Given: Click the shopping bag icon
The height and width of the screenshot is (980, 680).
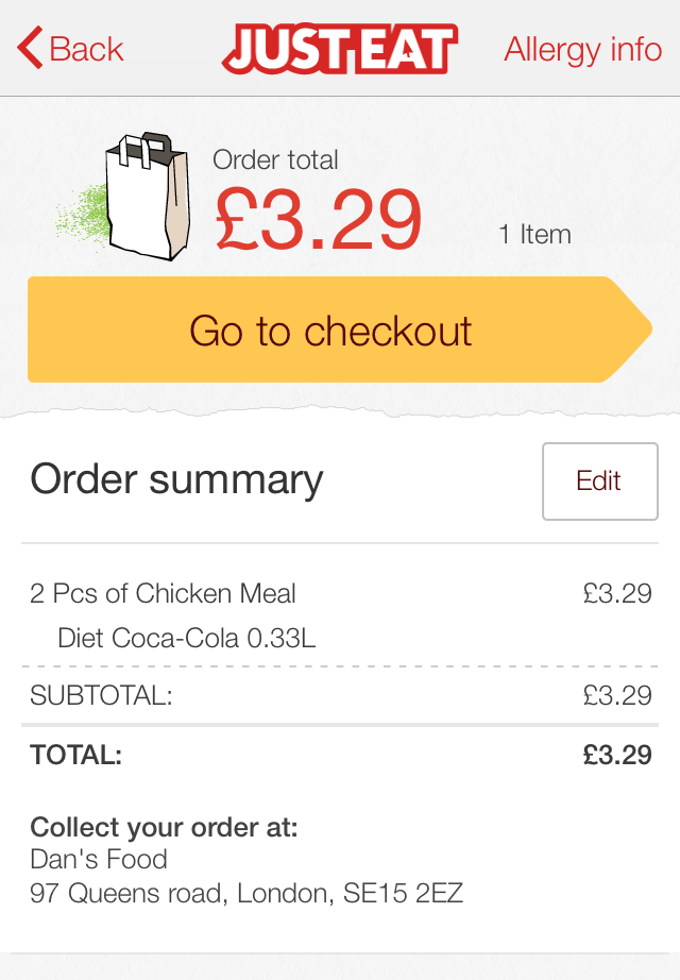Looking at the screenshot, I should click(x=140, y=195).
